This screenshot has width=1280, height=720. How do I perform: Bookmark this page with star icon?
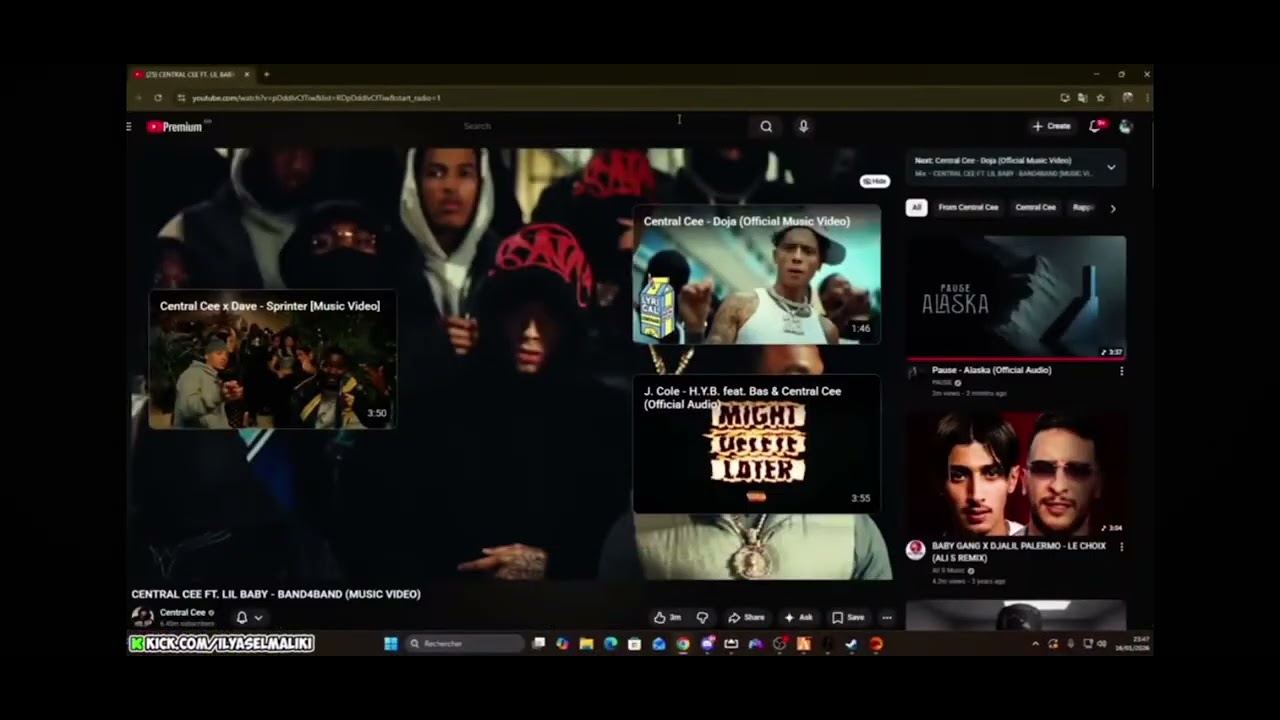(x=1100, y=98)
